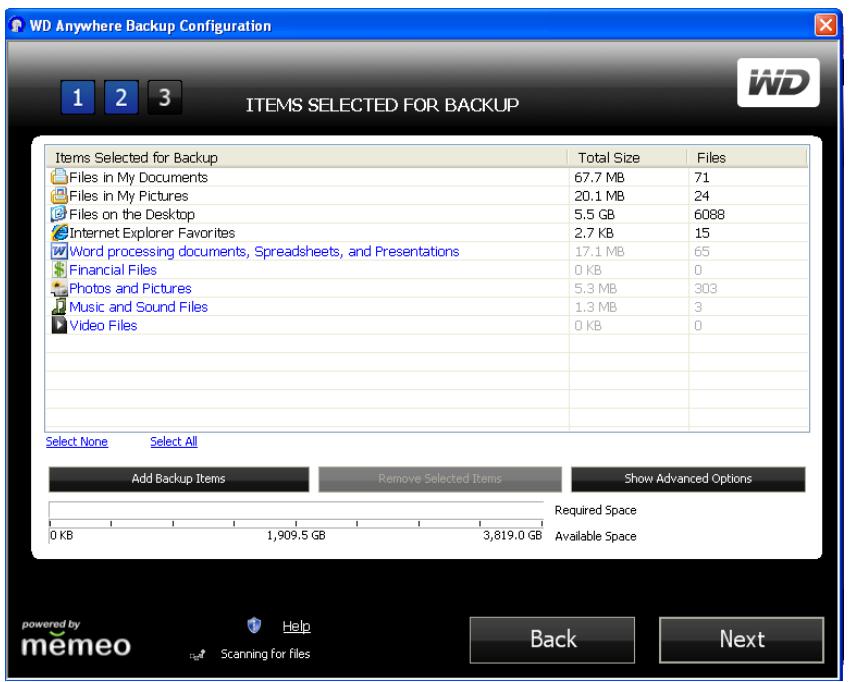Click the Photos and Pictures icon
The width and height of the screenshot is (851, 682).
click(x=59, y=288)
